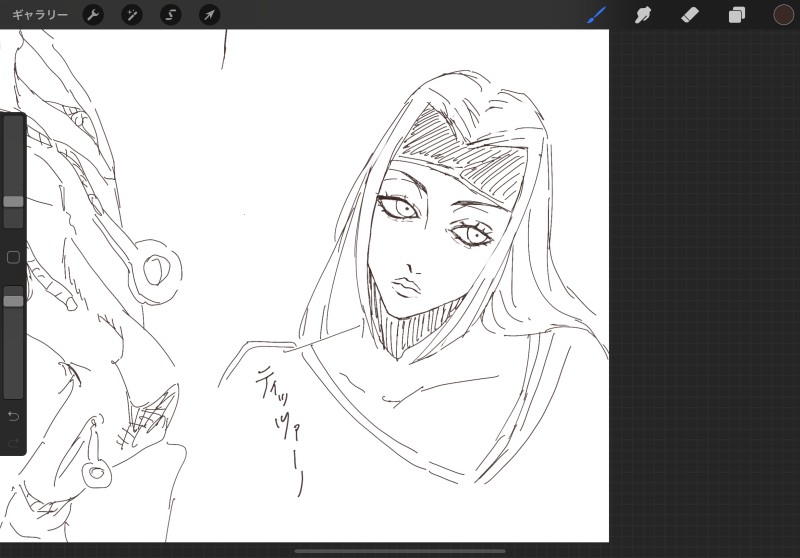This screenshot has height=558, width=800.
Task: Click the brush opacity slider handle
Action: (13, 301)
